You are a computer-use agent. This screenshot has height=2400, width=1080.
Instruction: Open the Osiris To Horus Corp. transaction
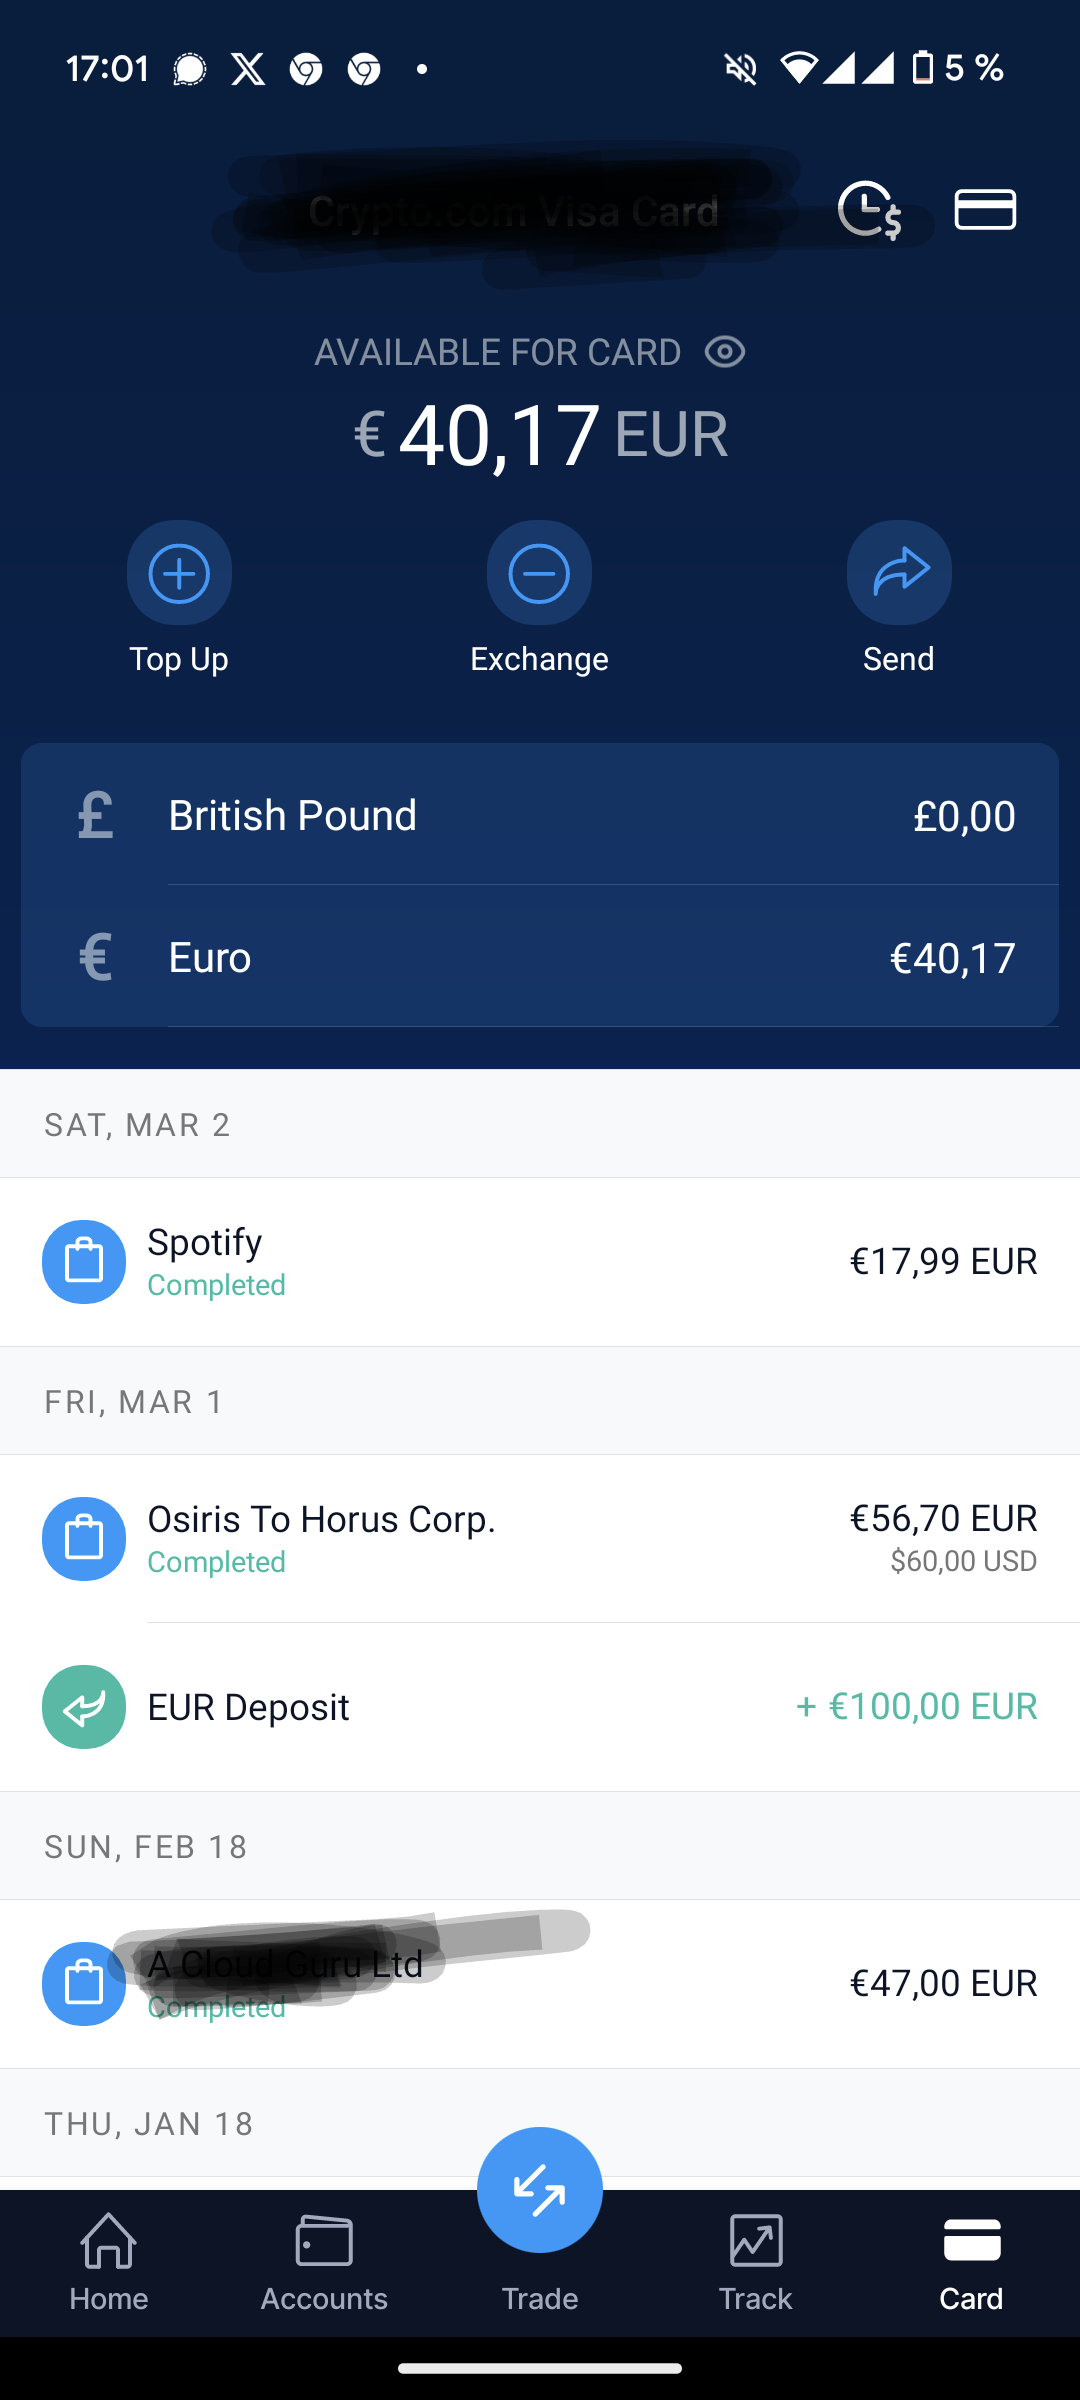coord(540,1538)
